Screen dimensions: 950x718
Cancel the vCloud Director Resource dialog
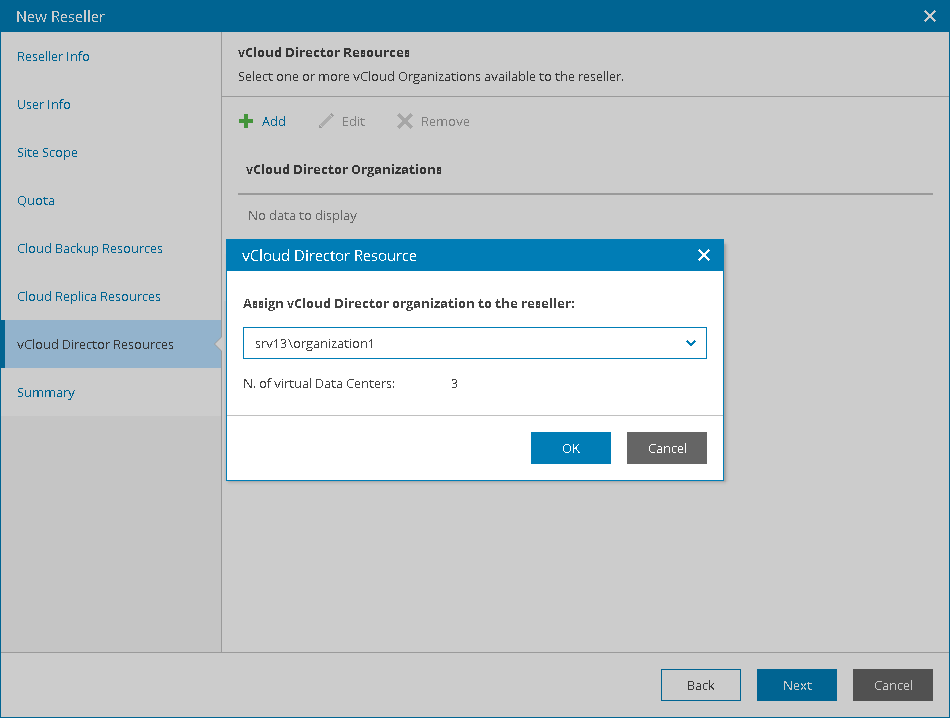click(667, 449)
